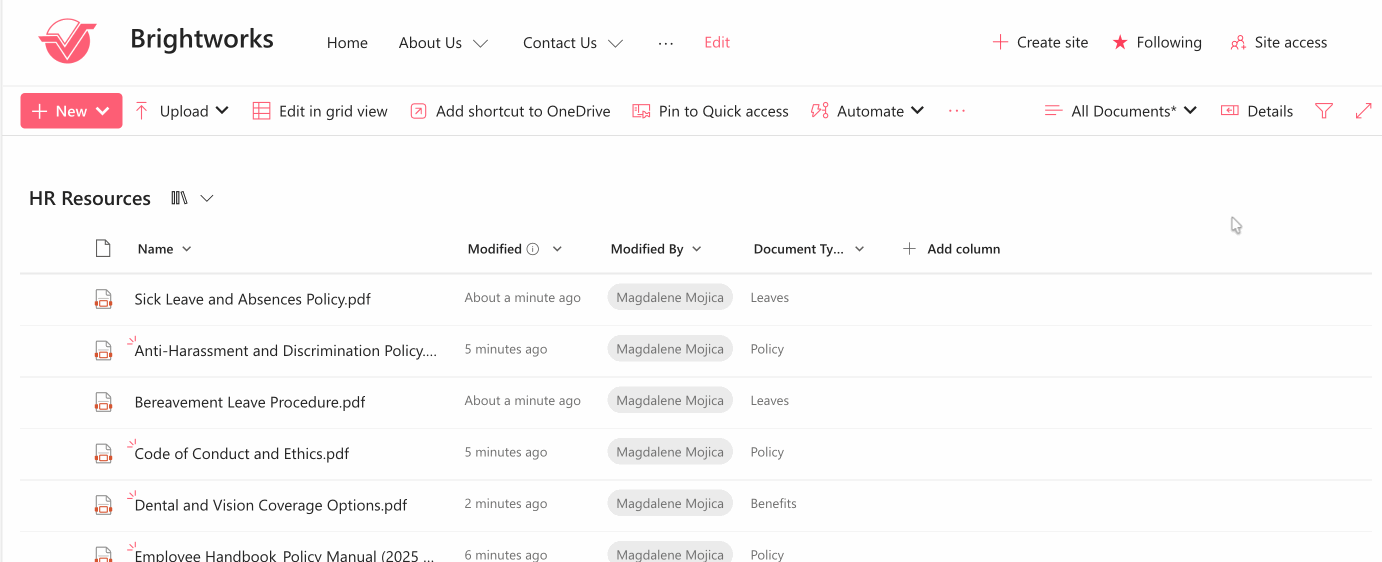The height and width of the screenshot is (562, 1382).
Task: Click the PDF icon for Bereavement Leave Procedure
Action: [x=103, y=401]
